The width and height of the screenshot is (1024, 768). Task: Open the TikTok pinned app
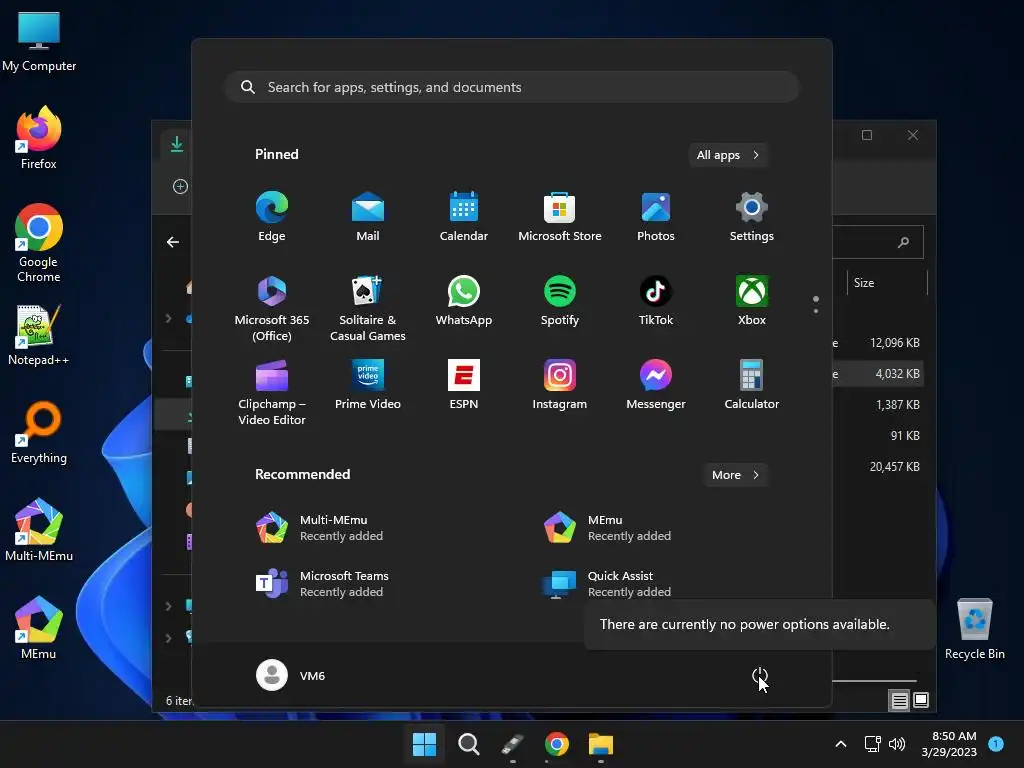pyautogui.click(x=656, y=301)
